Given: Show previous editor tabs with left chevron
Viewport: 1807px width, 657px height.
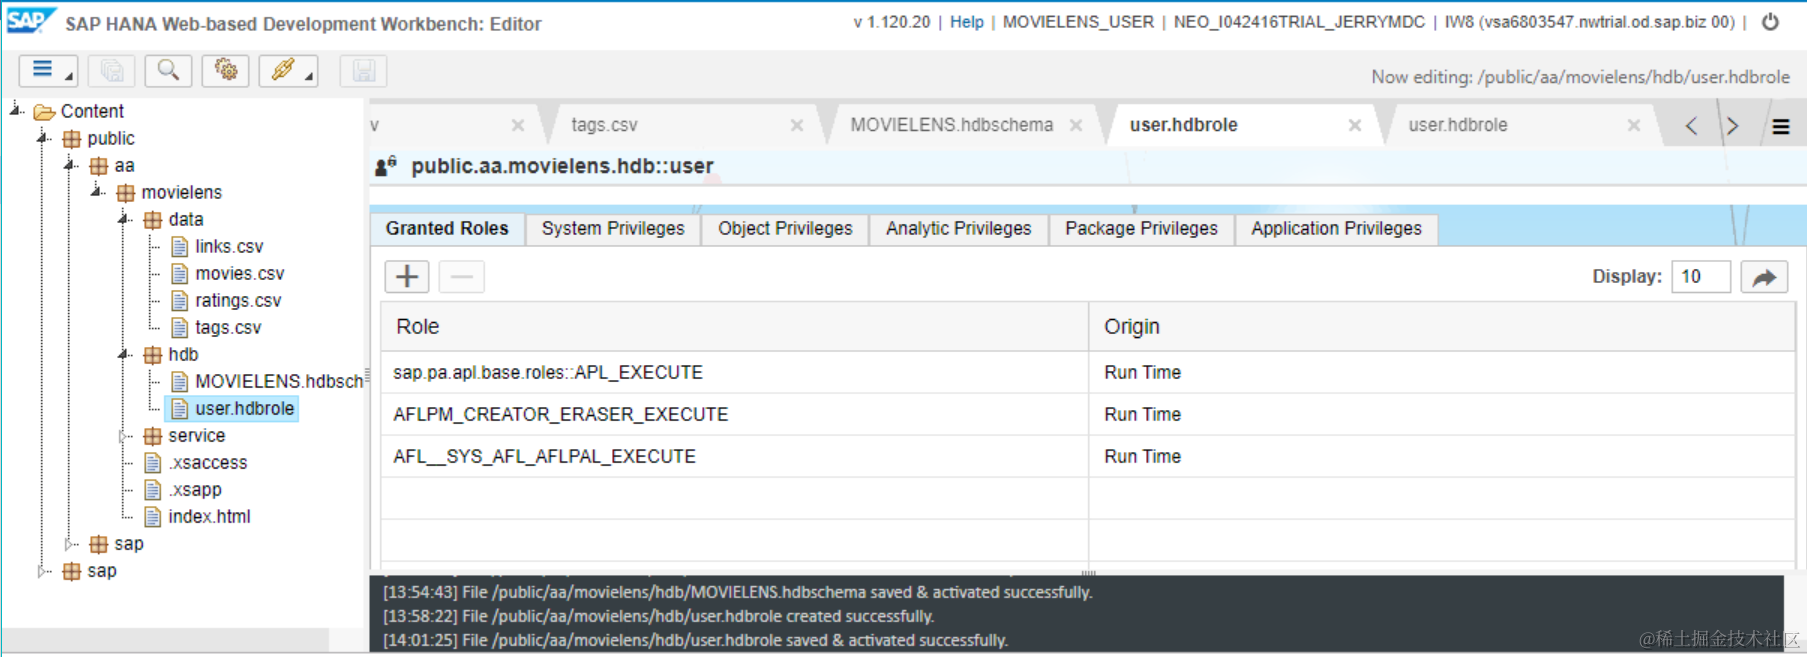Looking at the screenshot, I should click(x=1691, y=126).
